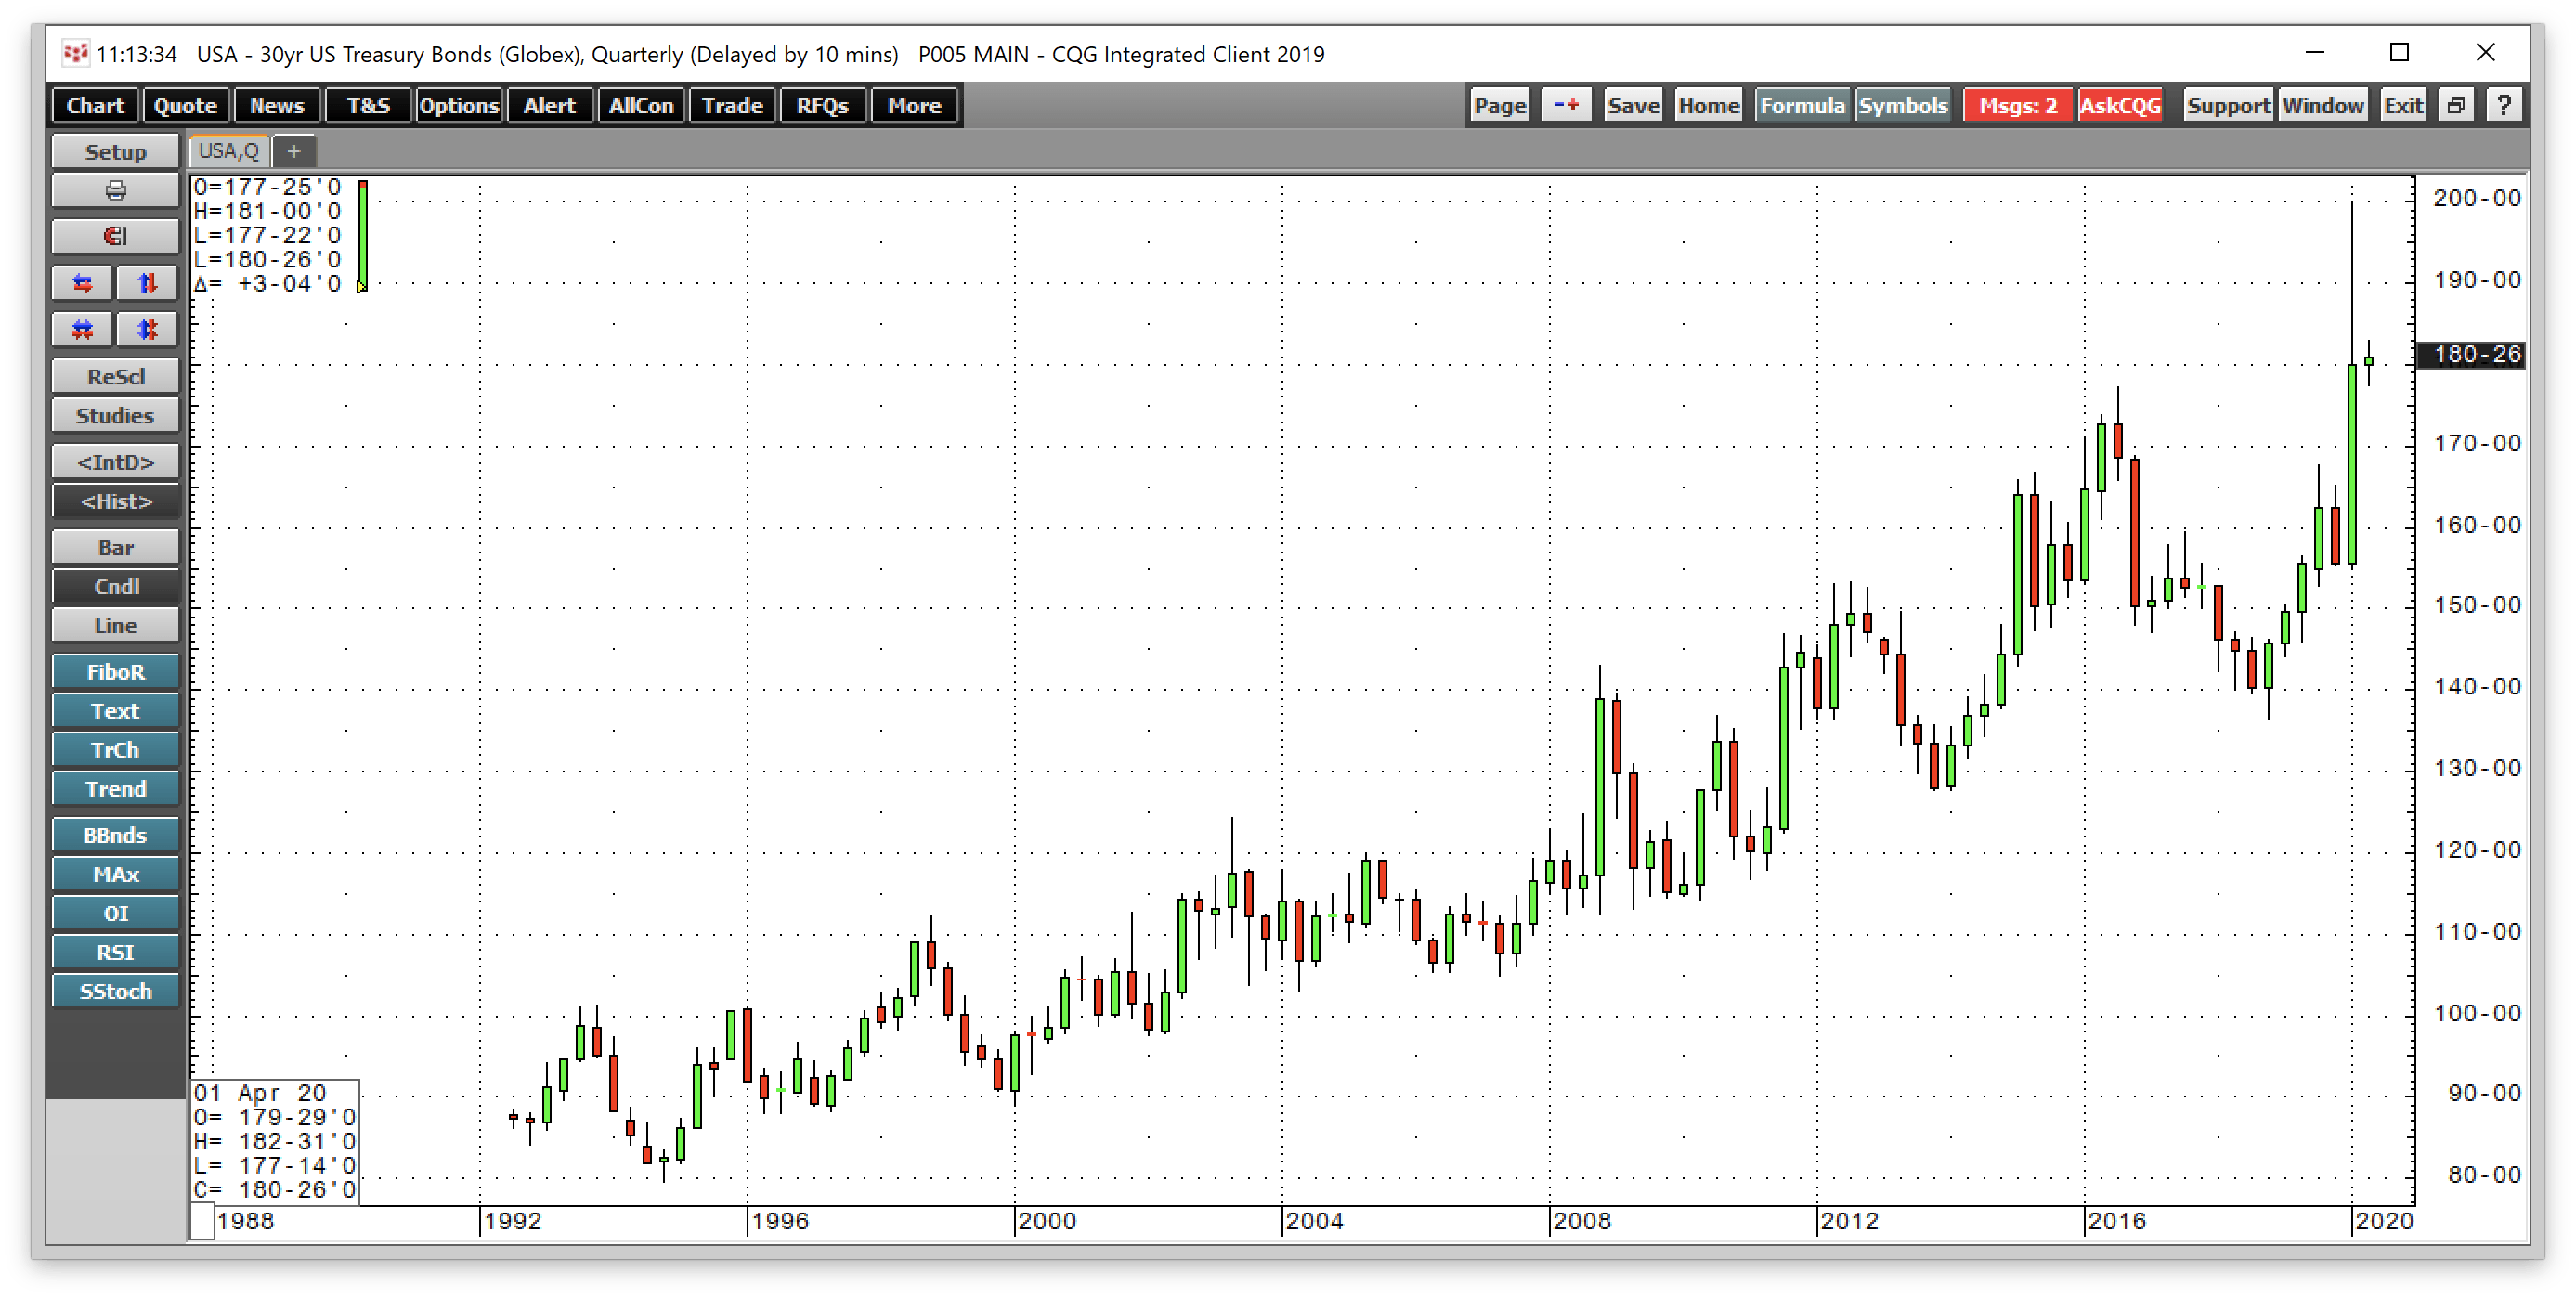Image resolution: width=2576 pixels, height=1298 pixels.
Task: Click the CQG app icon in title bar
Action: point(75,53)
